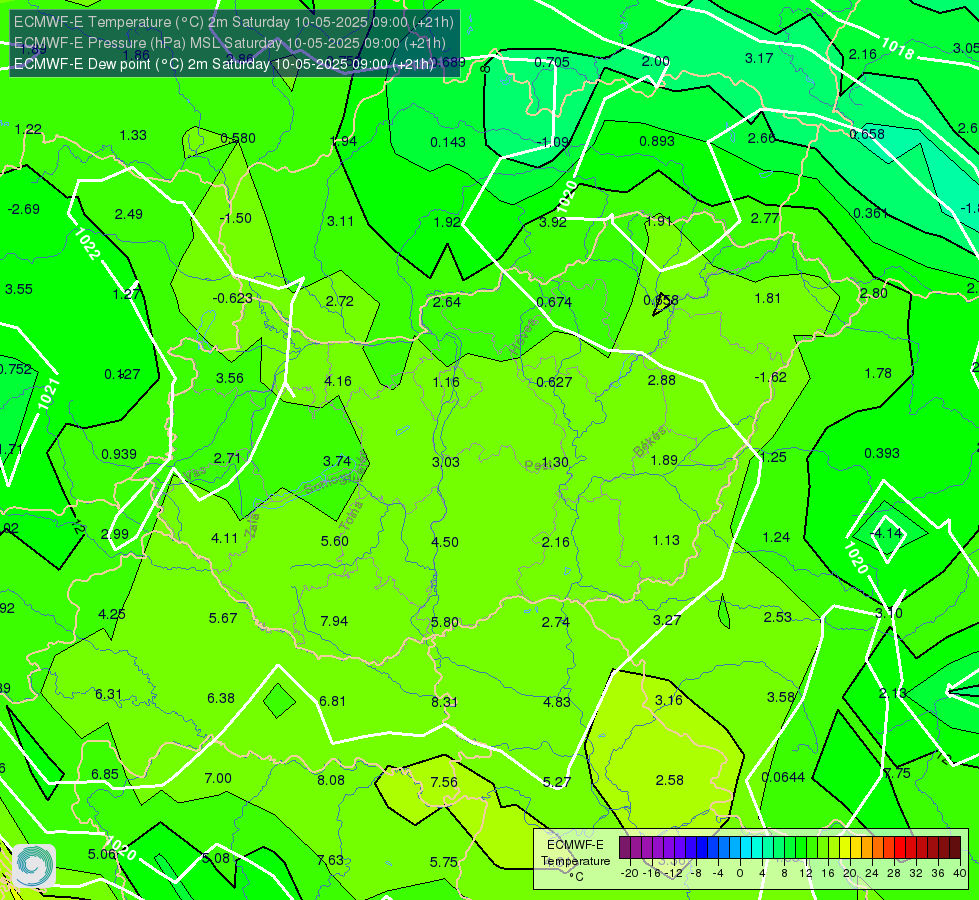Click the dew point value 3.58
979x900 pixels.
(780, 697)
